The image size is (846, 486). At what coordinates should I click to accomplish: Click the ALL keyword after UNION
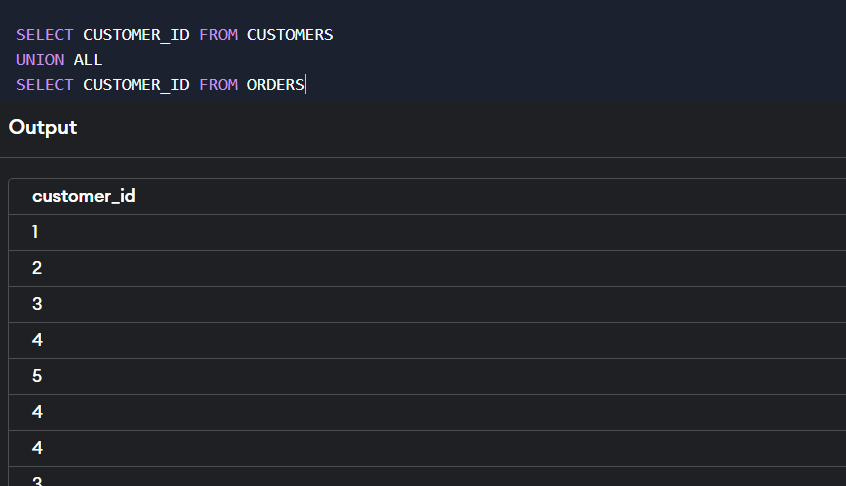87,60
